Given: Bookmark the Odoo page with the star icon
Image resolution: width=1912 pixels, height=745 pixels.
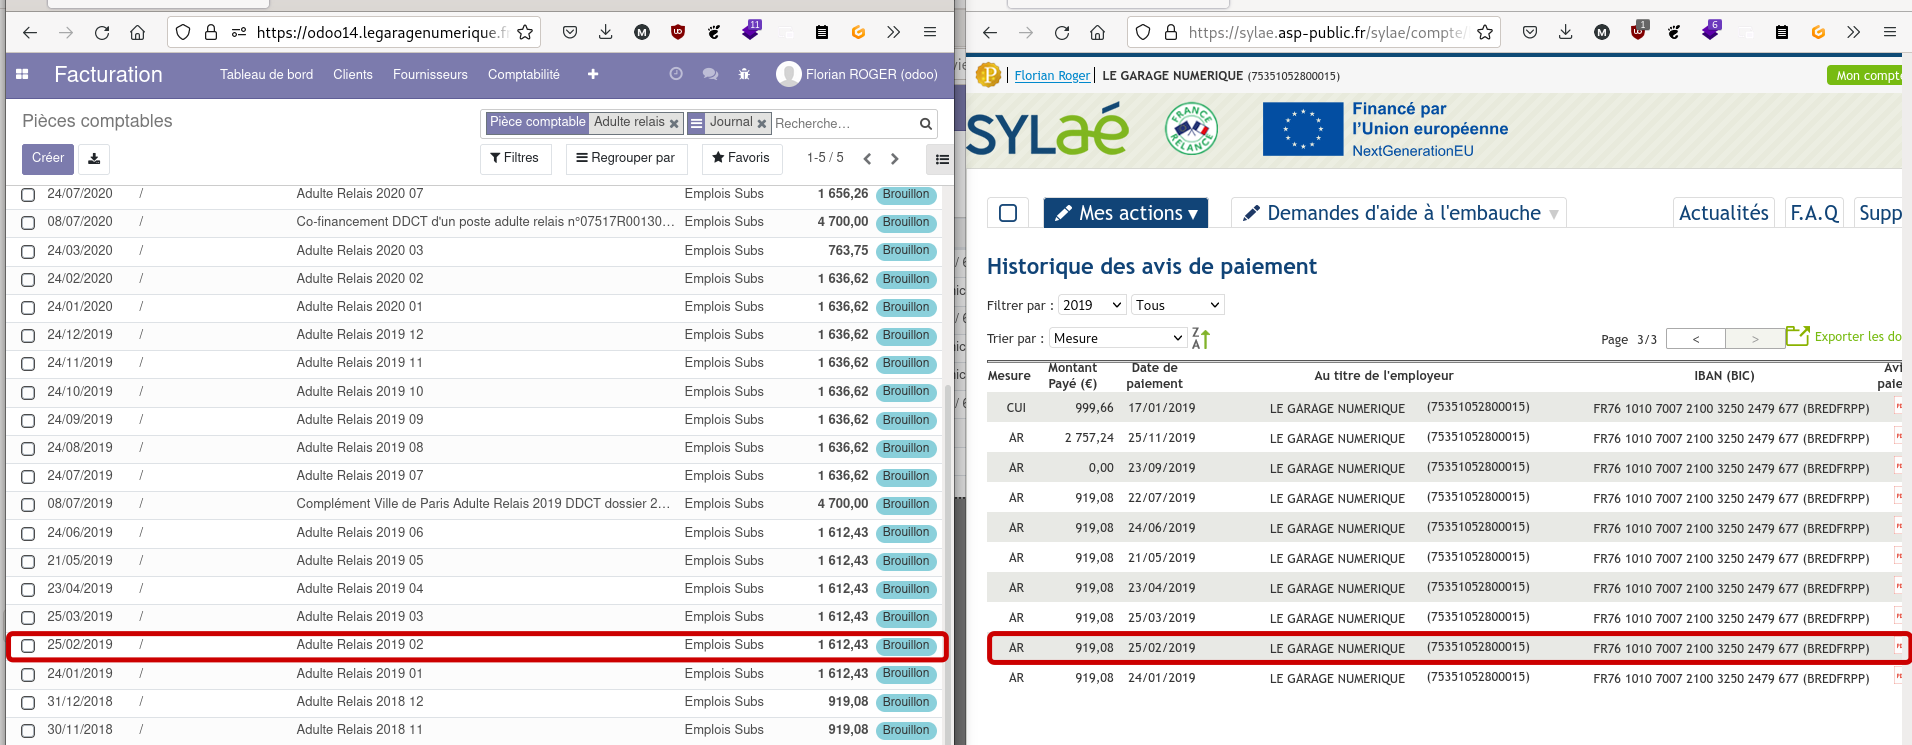Looking at the screenshot, I should click(525, 33).
